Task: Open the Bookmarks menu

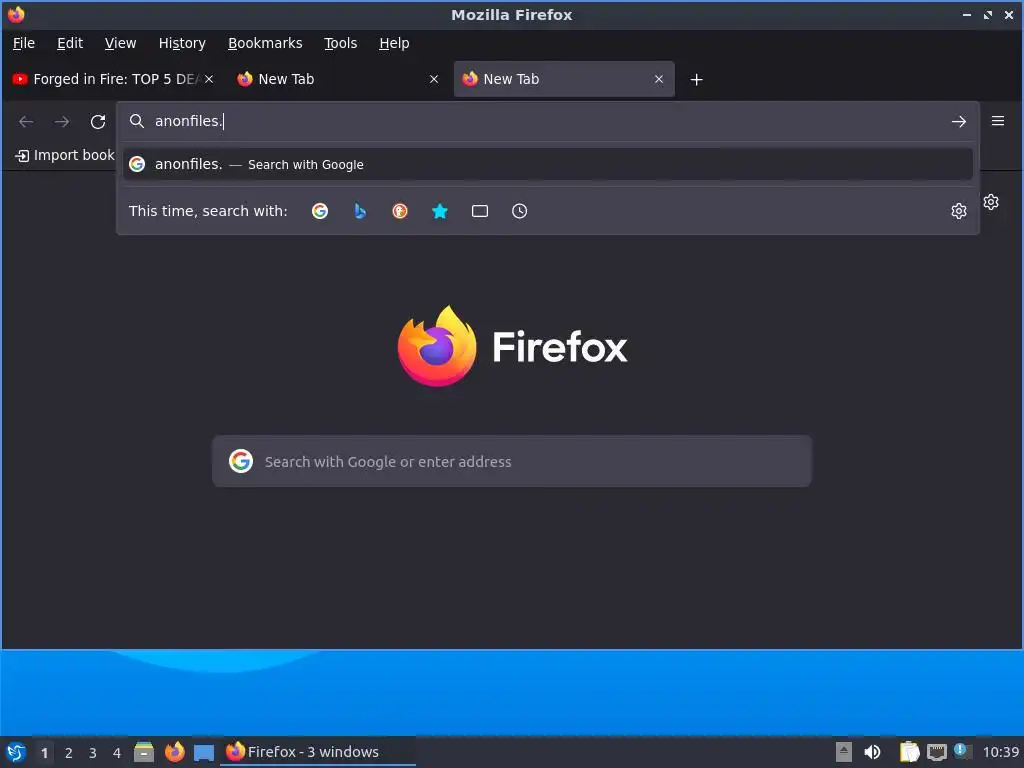Action: [x=265, y=43]
